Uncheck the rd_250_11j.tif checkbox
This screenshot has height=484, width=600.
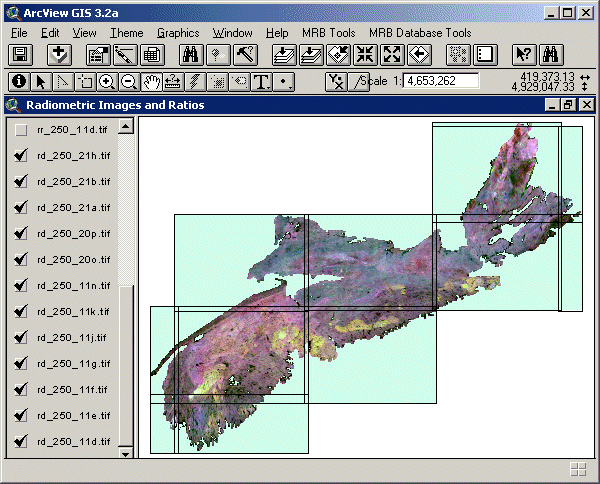click(21, 338)
